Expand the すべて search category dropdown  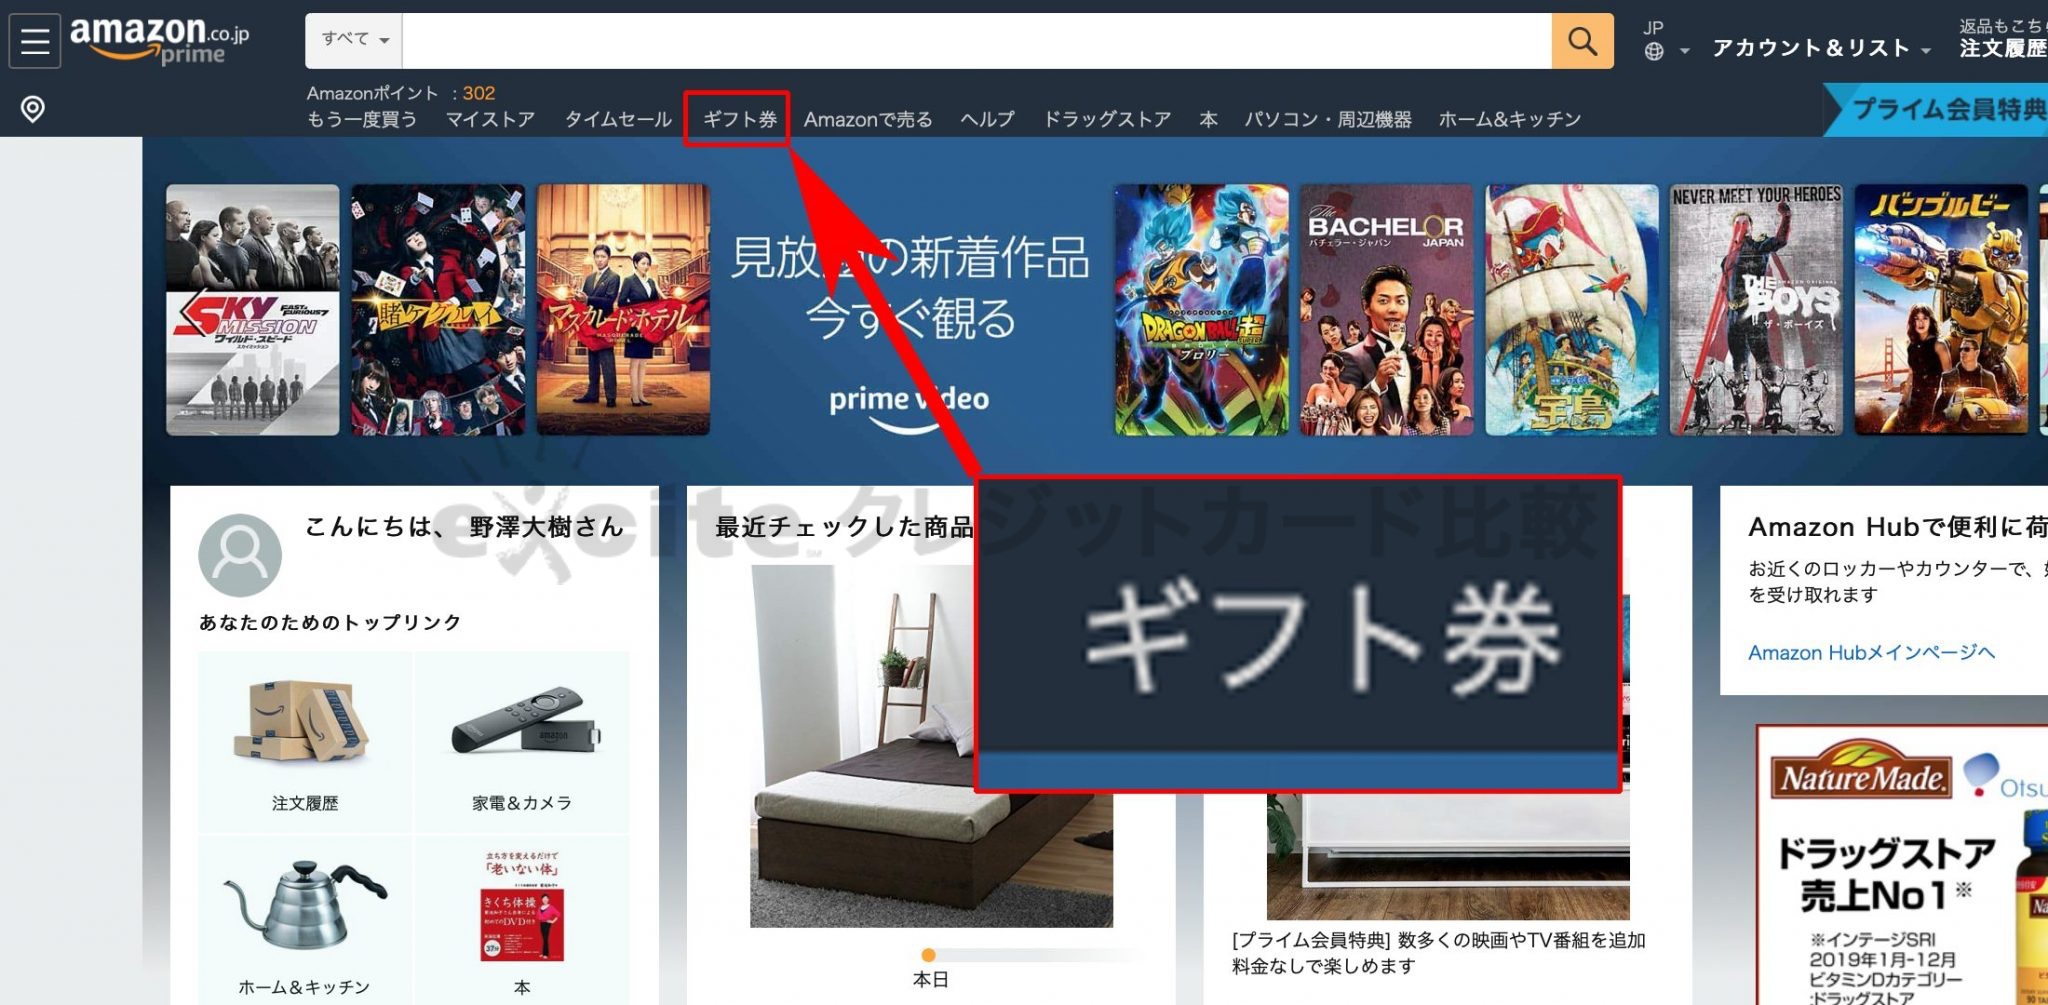click(354, 40)
